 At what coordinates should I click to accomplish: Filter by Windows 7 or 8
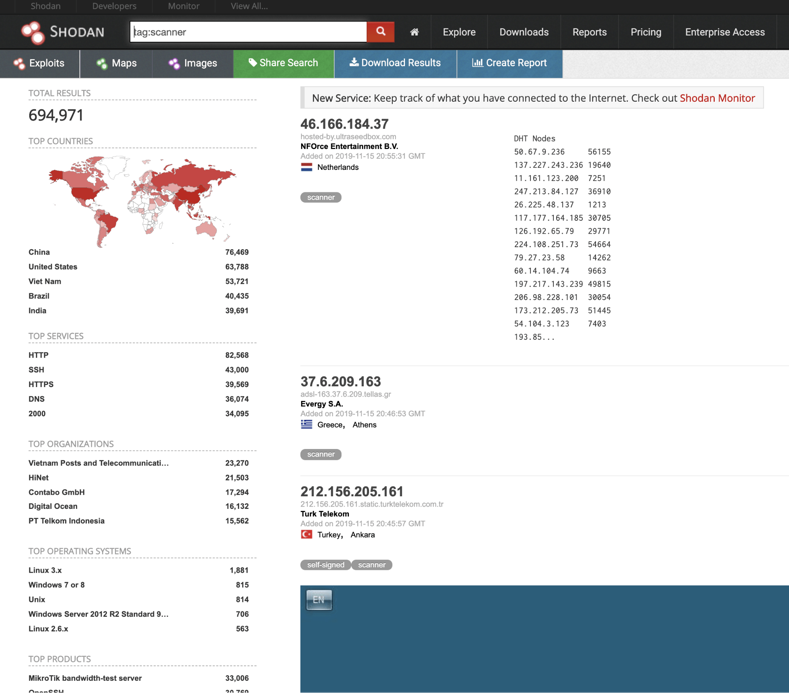[x=56, y=585]
